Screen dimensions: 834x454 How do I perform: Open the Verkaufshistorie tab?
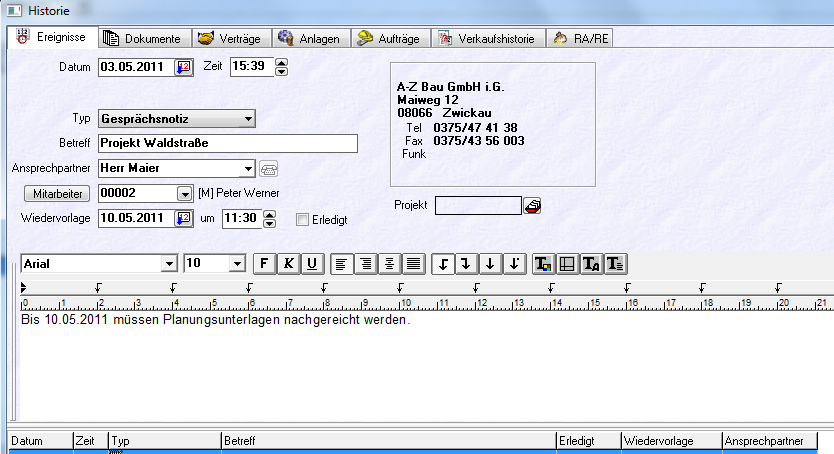pyautogui.click(x=489, y=39)
